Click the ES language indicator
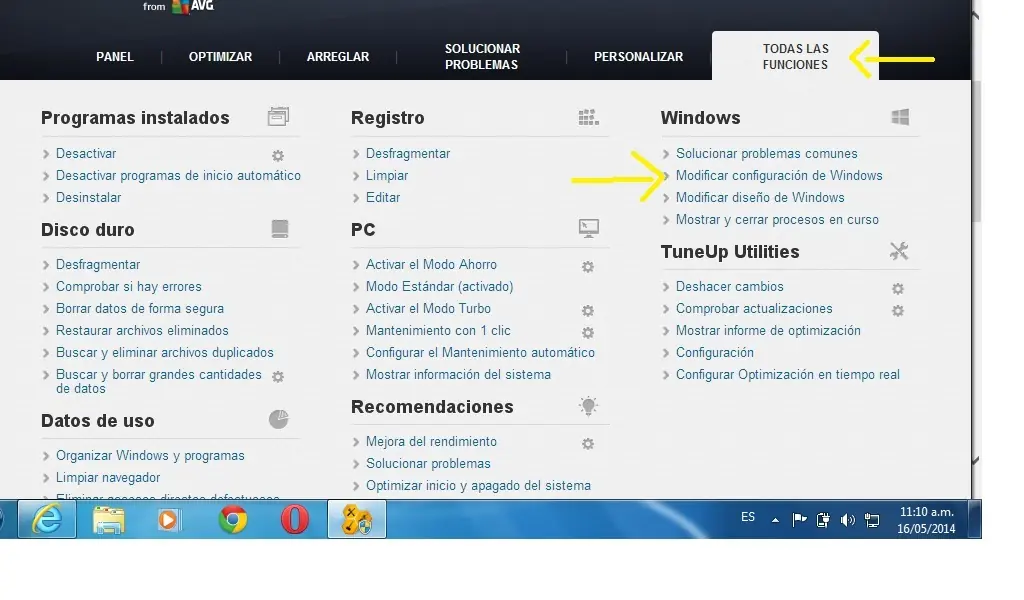Screen dimensions: 1024x600 tap(748, 517)
